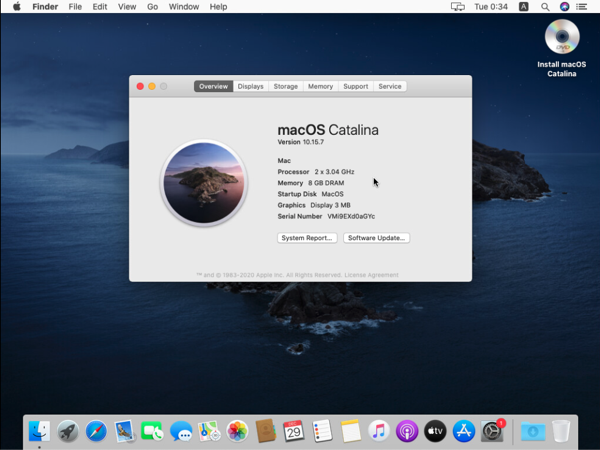Screen dimensions: 600x450
Task: Open Reminders list icon in Dock
Action: pyautogui.click(x=322, y=431)
